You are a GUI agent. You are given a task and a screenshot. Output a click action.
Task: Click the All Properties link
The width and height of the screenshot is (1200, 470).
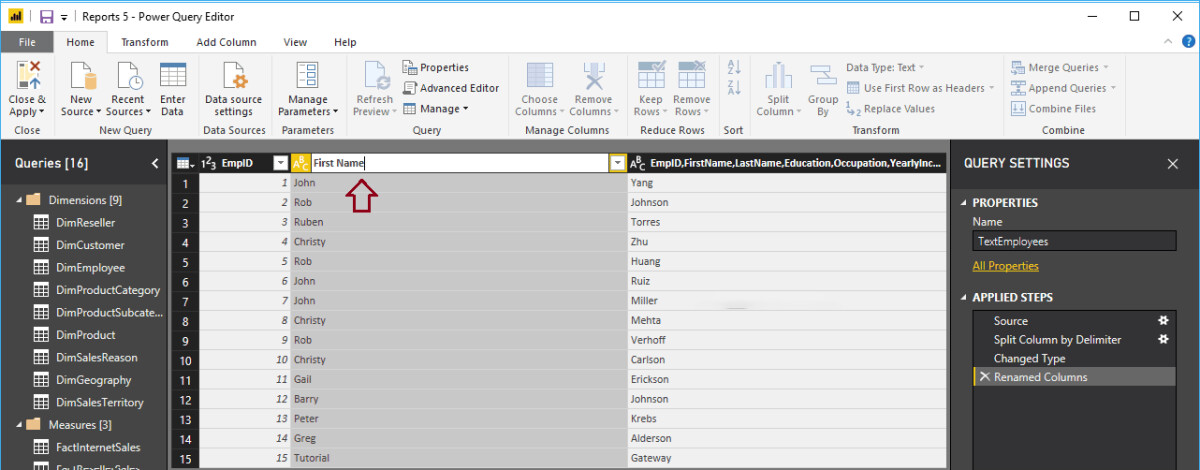(1005, 266)
